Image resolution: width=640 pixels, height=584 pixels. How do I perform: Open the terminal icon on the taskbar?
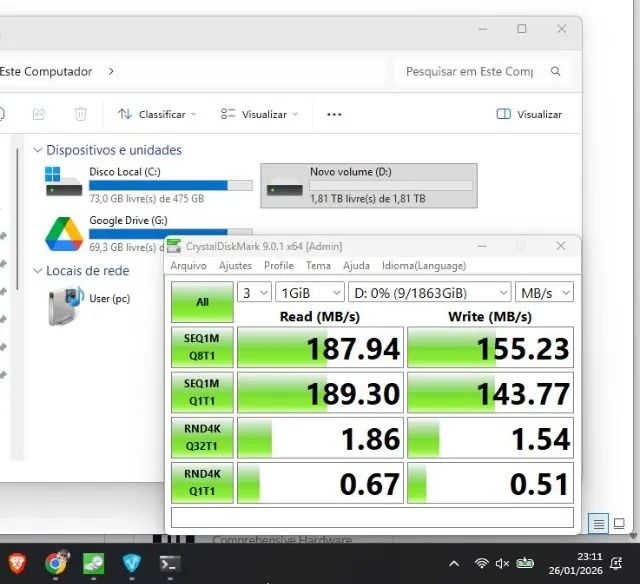coord(169,563)
